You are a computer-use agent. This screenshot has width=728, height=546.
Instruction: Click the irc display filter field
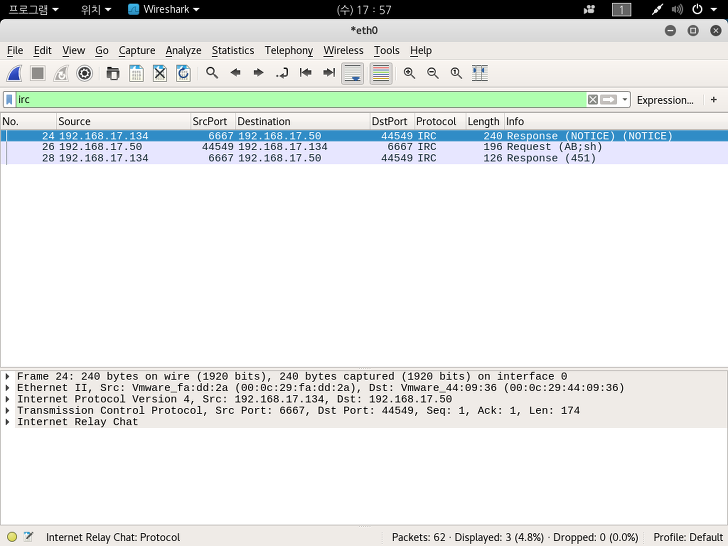pyautogui.click(x=301, y=99)
